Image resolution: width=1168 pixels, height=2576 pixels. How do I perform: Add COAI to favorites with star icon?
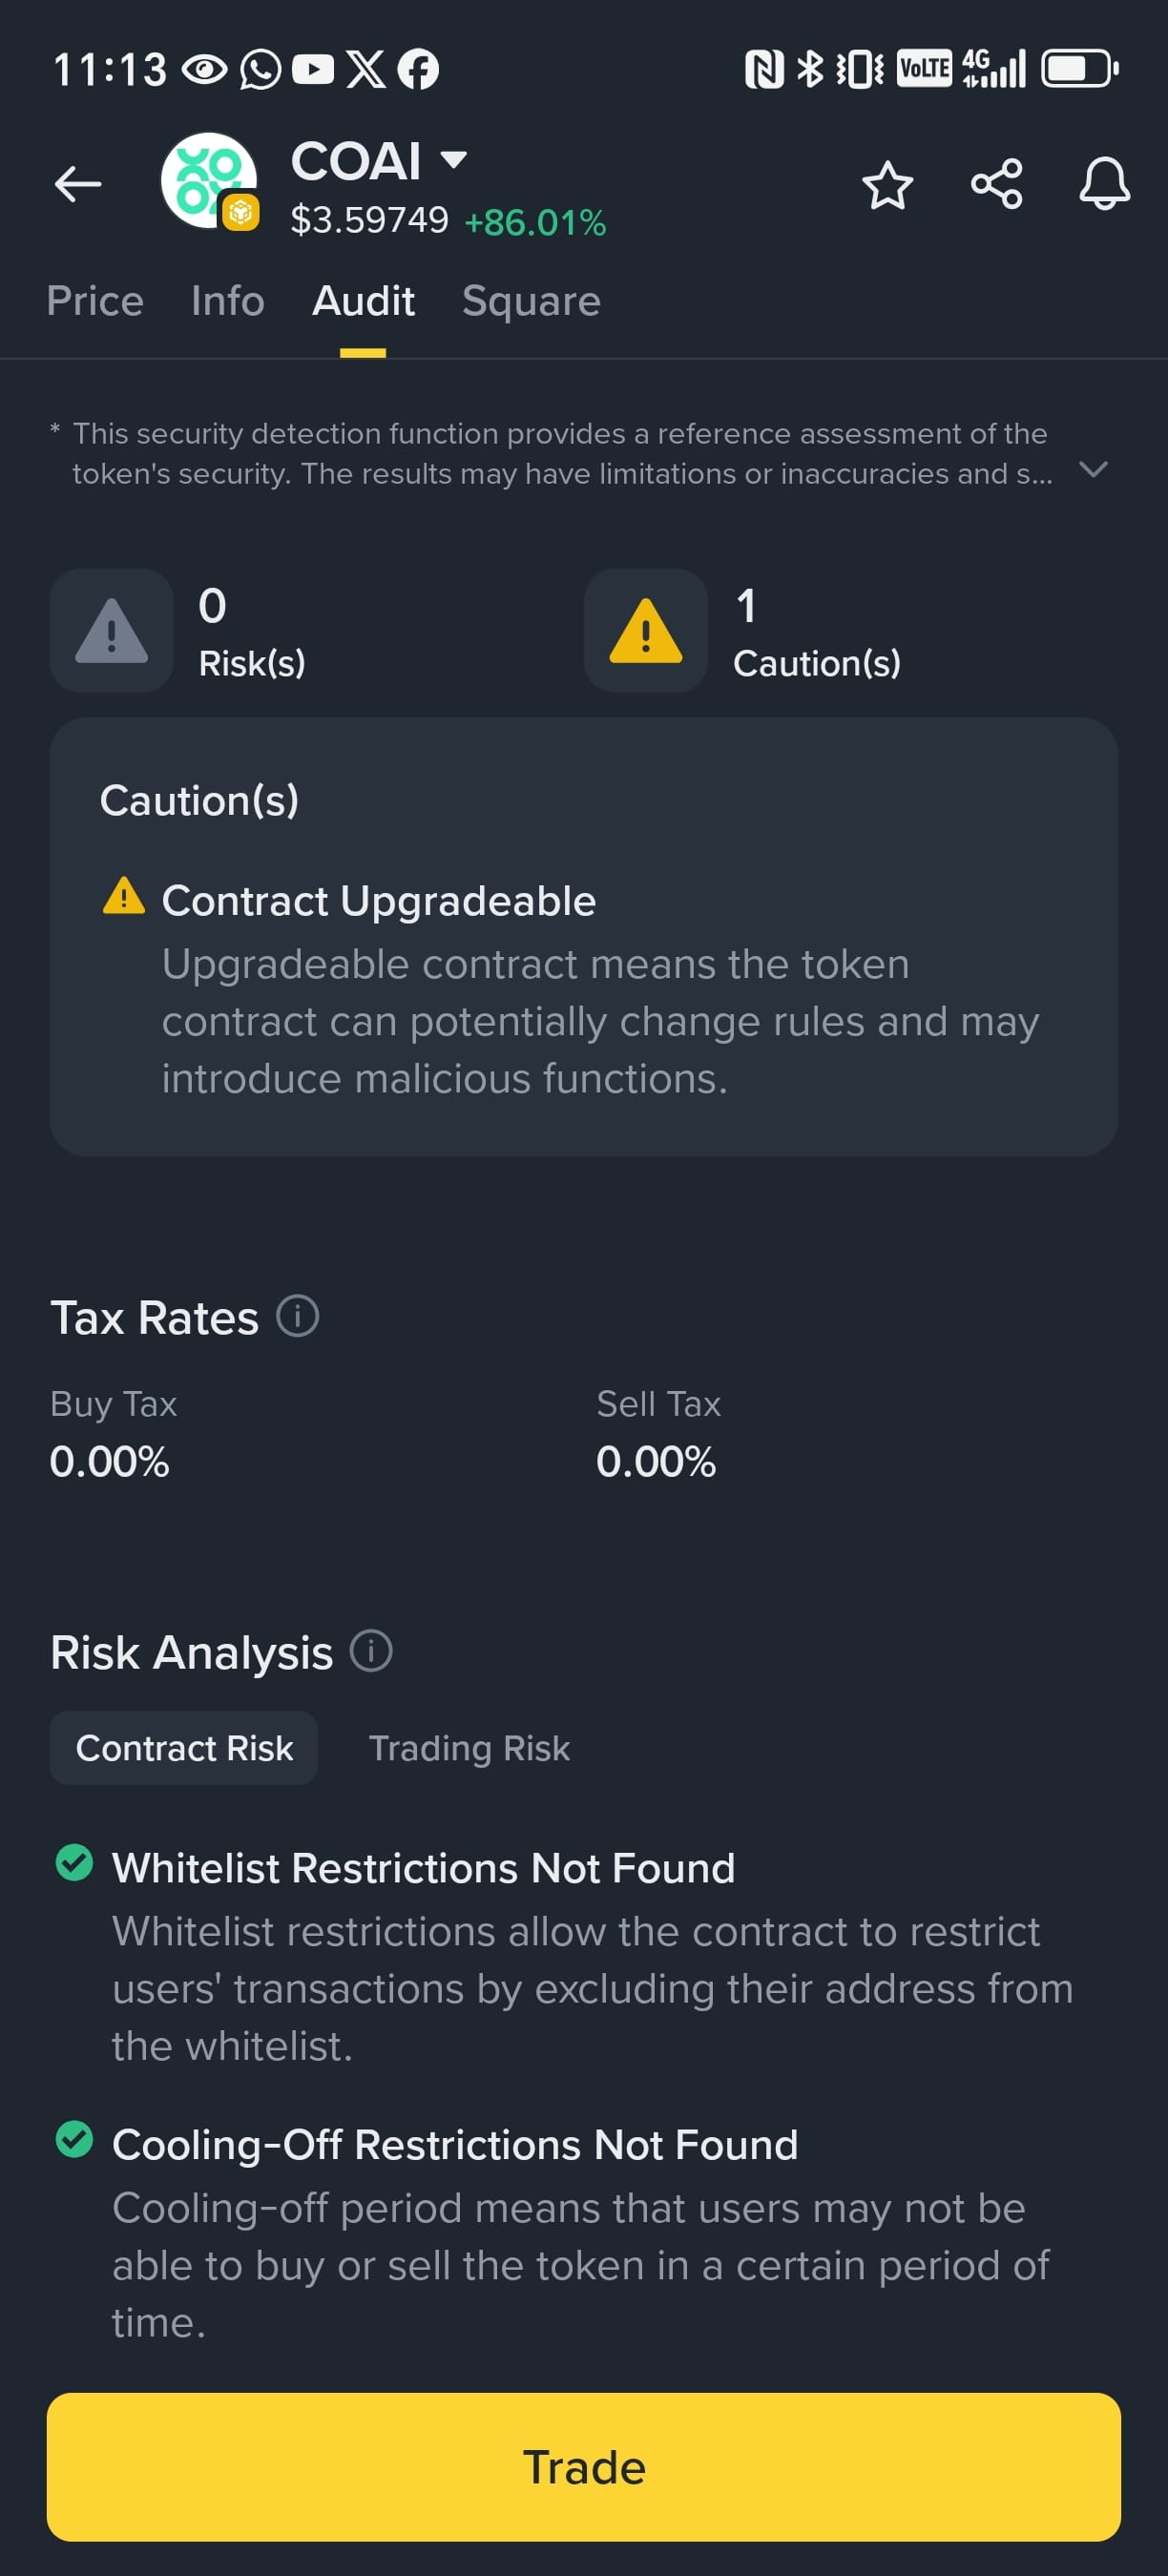click(887, 185)
